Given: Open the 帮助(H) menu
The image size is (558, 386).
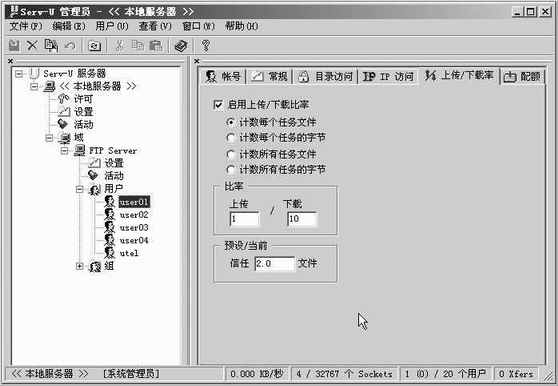Looking at the screenshot, I should coord(242,26).
